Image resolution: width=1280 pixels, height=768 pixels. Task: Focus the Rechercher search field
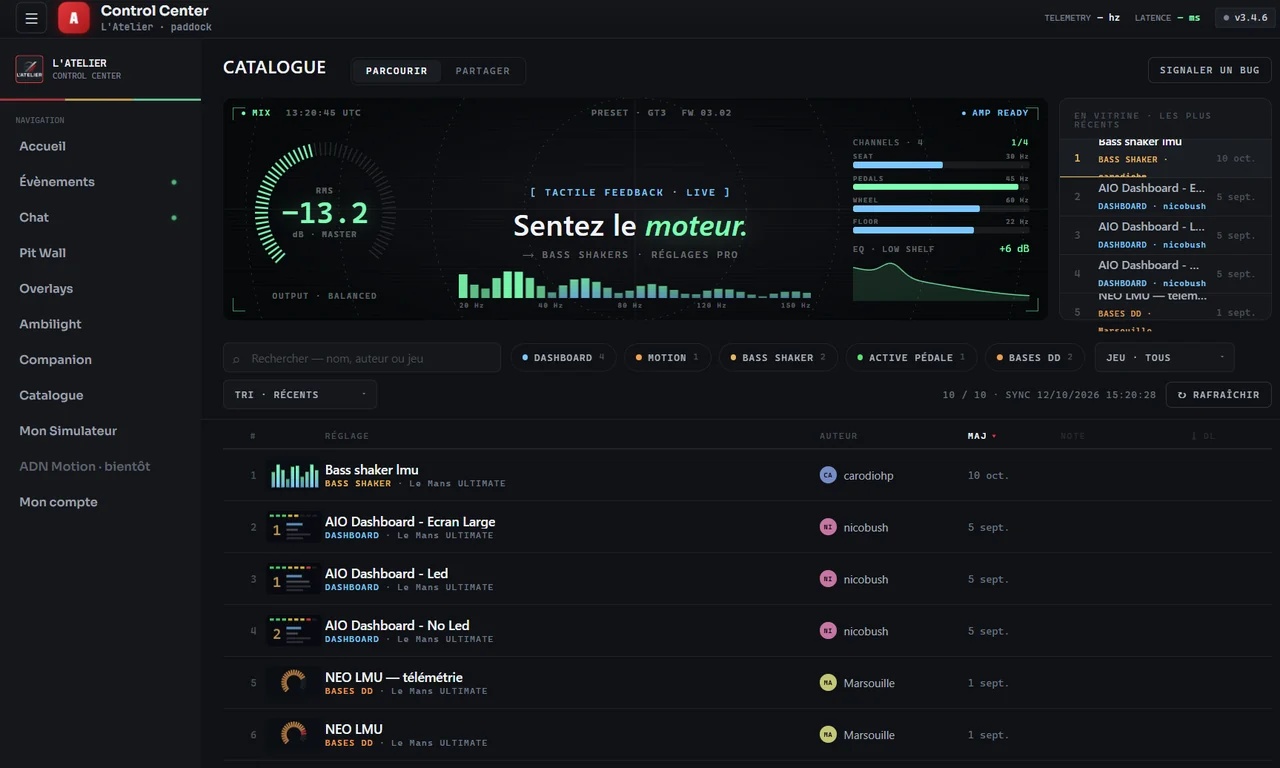362,358
